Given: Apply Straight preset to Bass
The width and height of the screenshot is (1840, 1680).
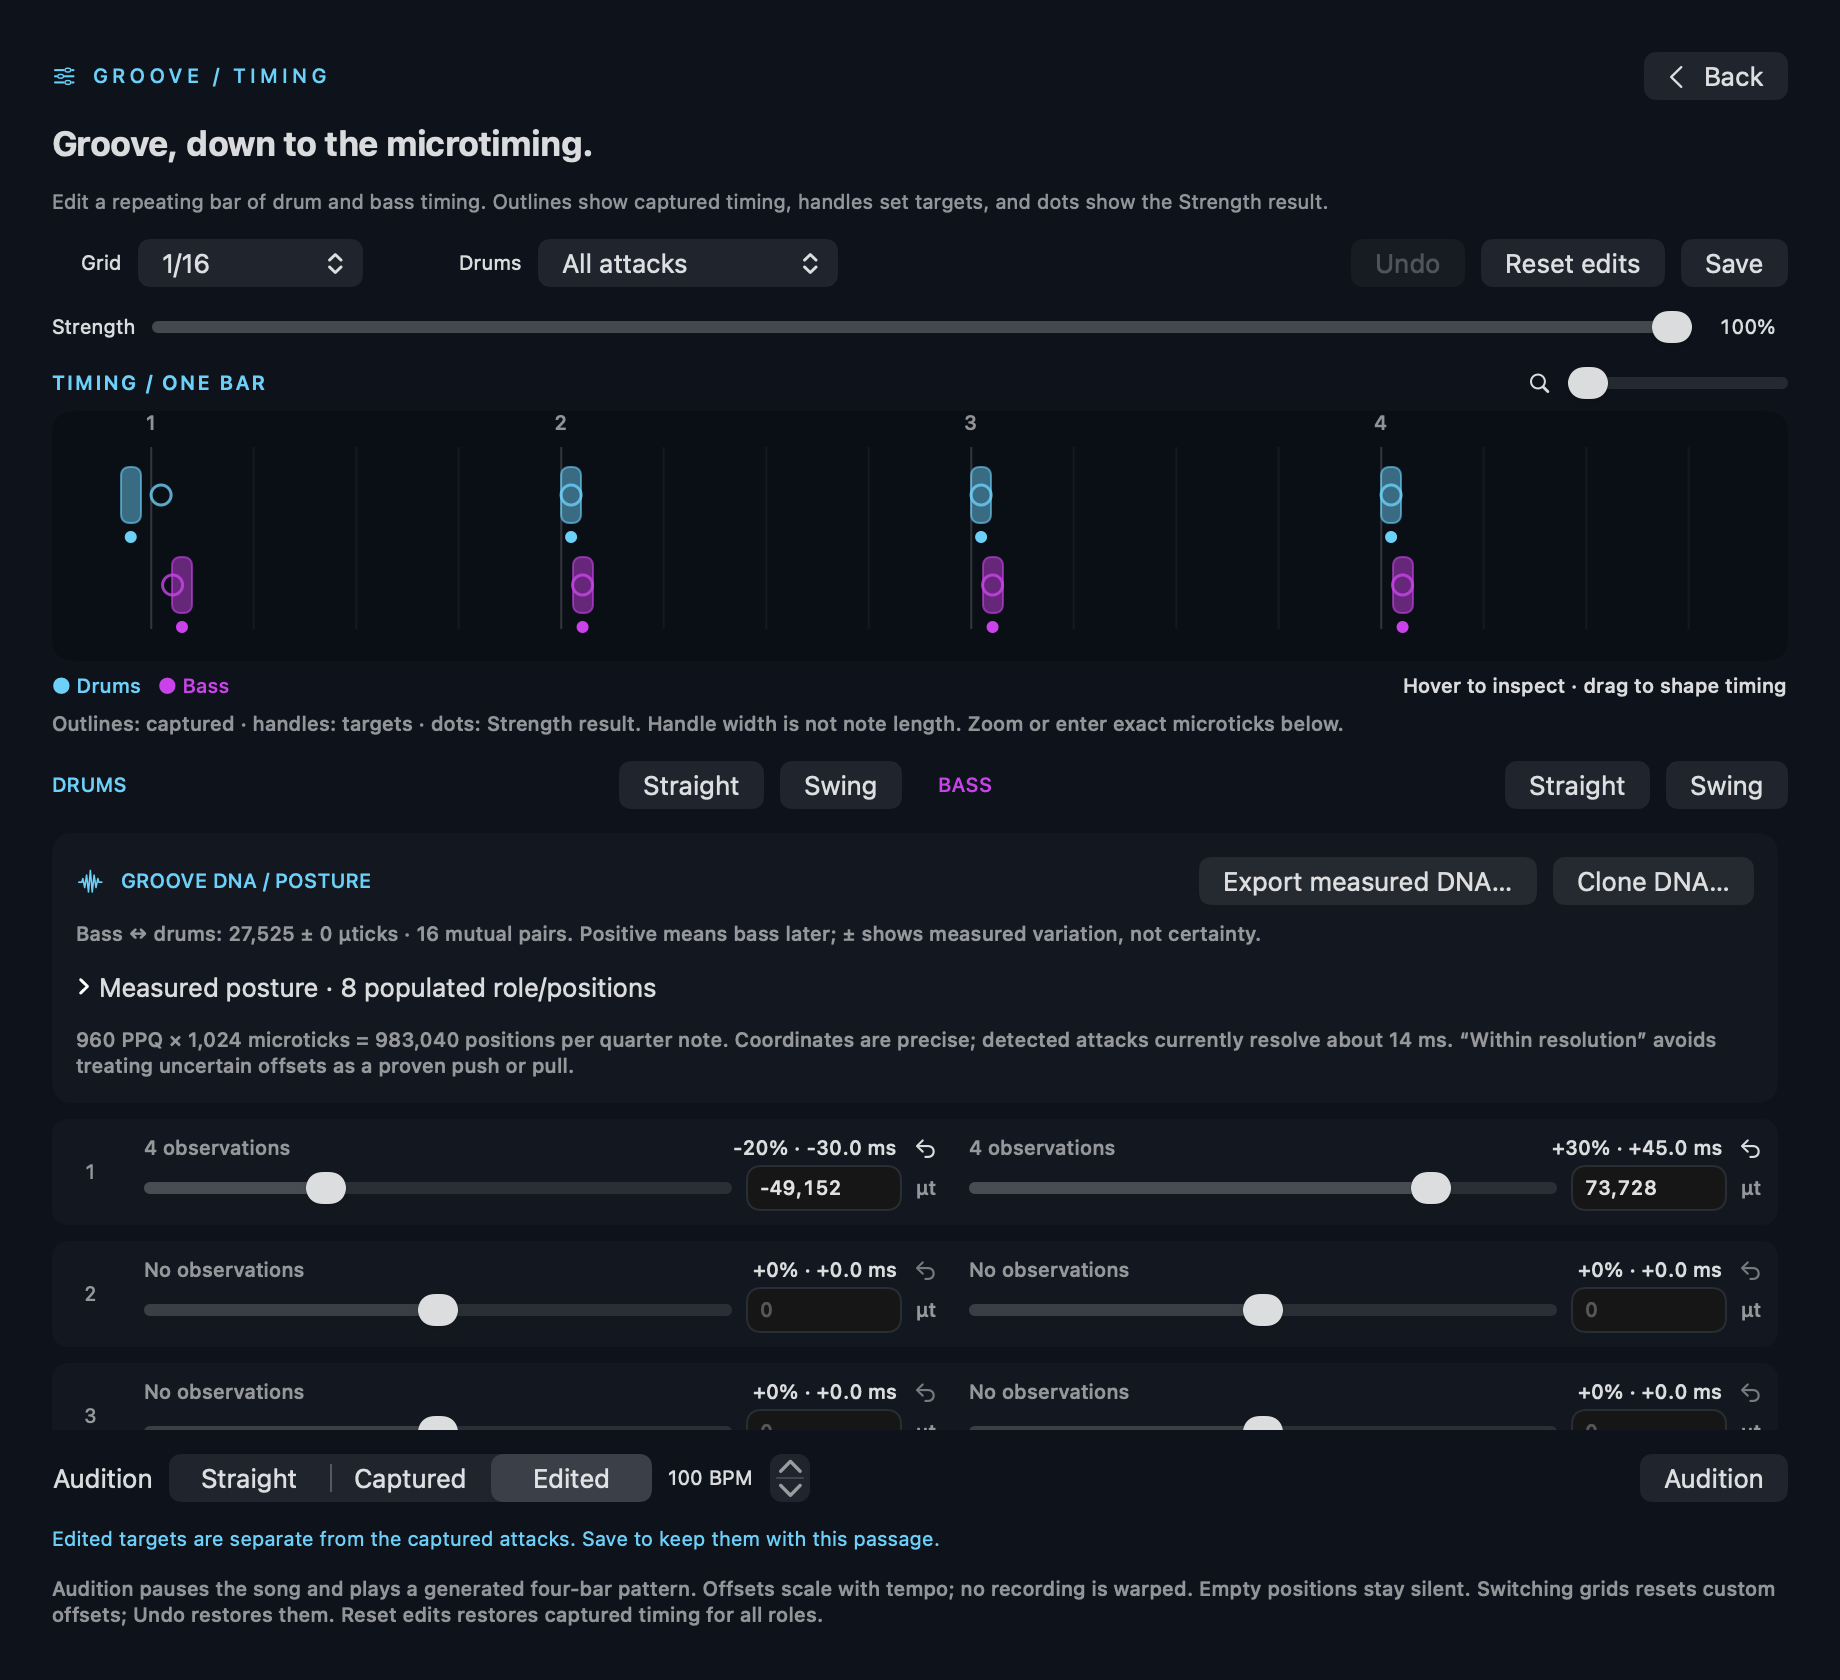Looking at the screenshot, I should (x=1577, y=786).
